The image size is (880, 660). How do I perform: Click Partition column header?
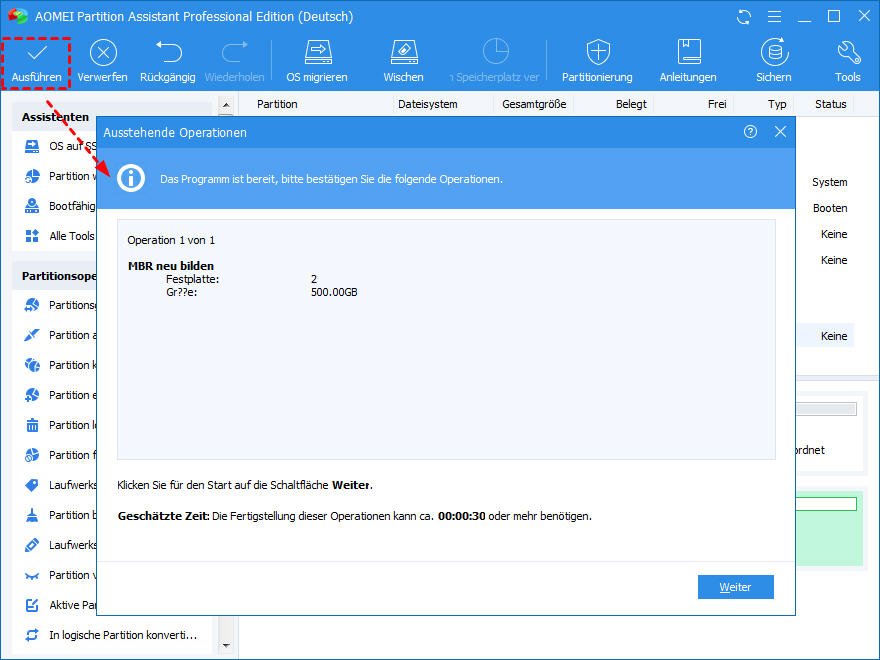click(277, 104)
